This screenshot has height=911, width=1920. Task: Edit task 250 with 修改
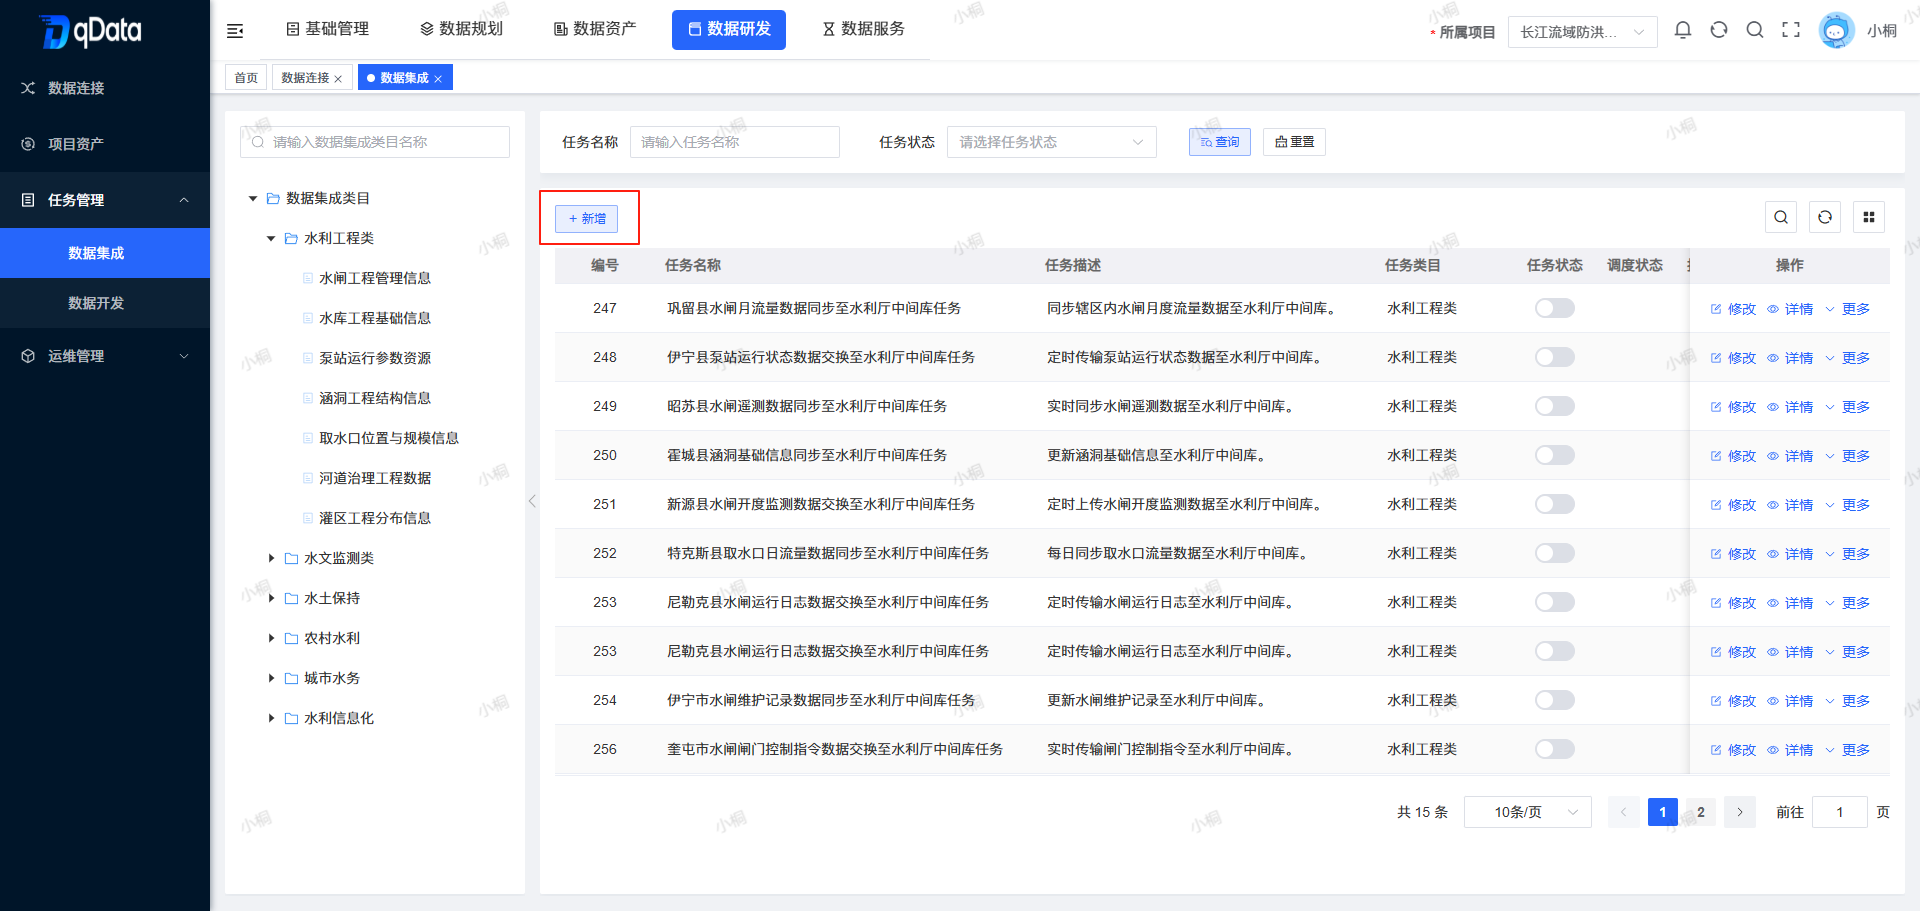[x=1733, y=456]
